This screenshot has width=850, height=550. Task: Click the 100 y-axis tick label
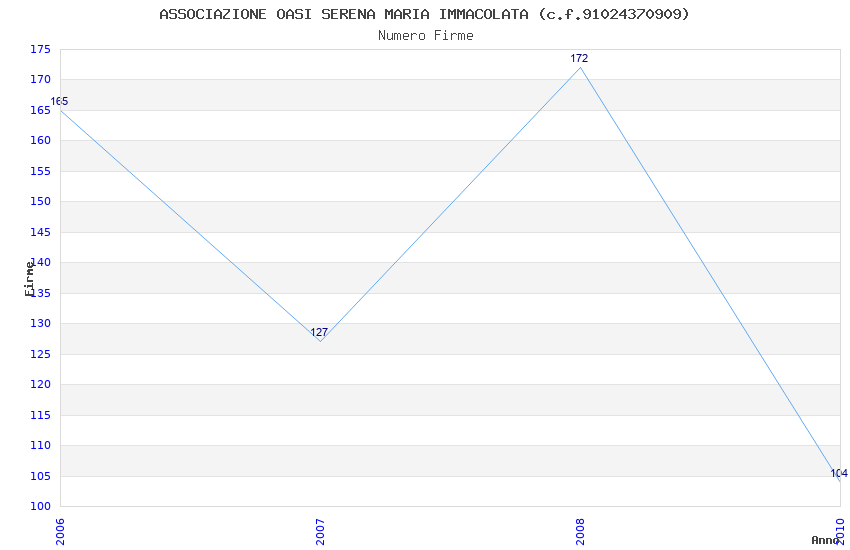[x=40, y=507]
